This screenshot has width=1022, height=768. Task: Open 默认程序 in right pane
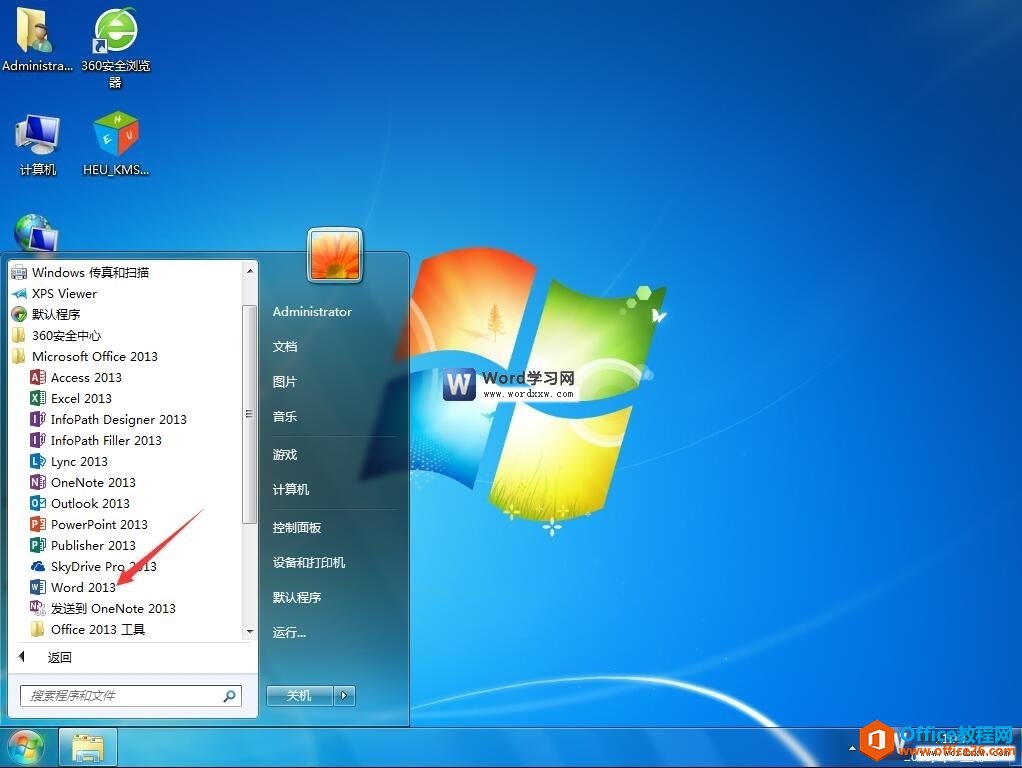297,597
